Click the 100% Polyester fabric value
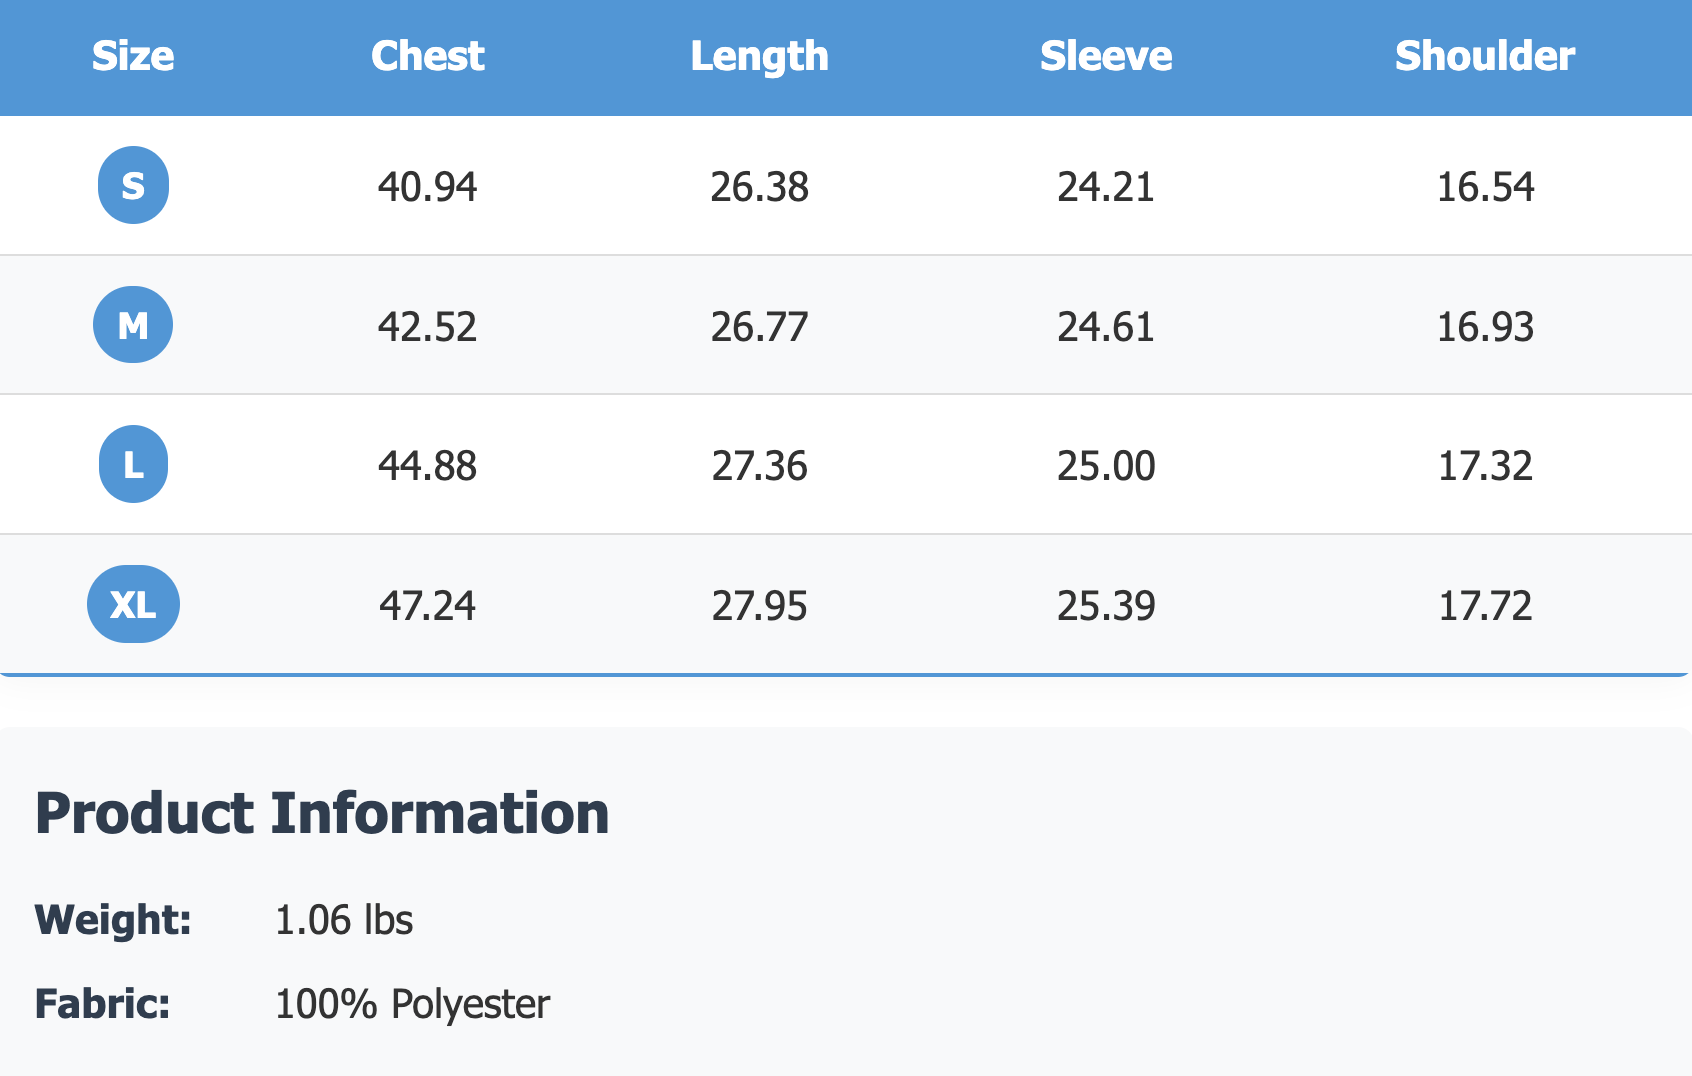Viewport: 1692px width, 1076px height. point(412,1004)
